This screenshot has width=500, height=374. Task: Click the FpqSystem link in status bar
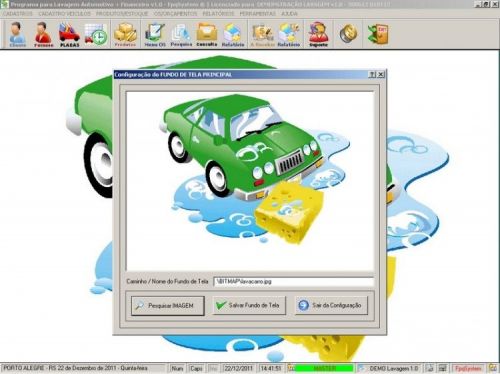tap(468, 368)
